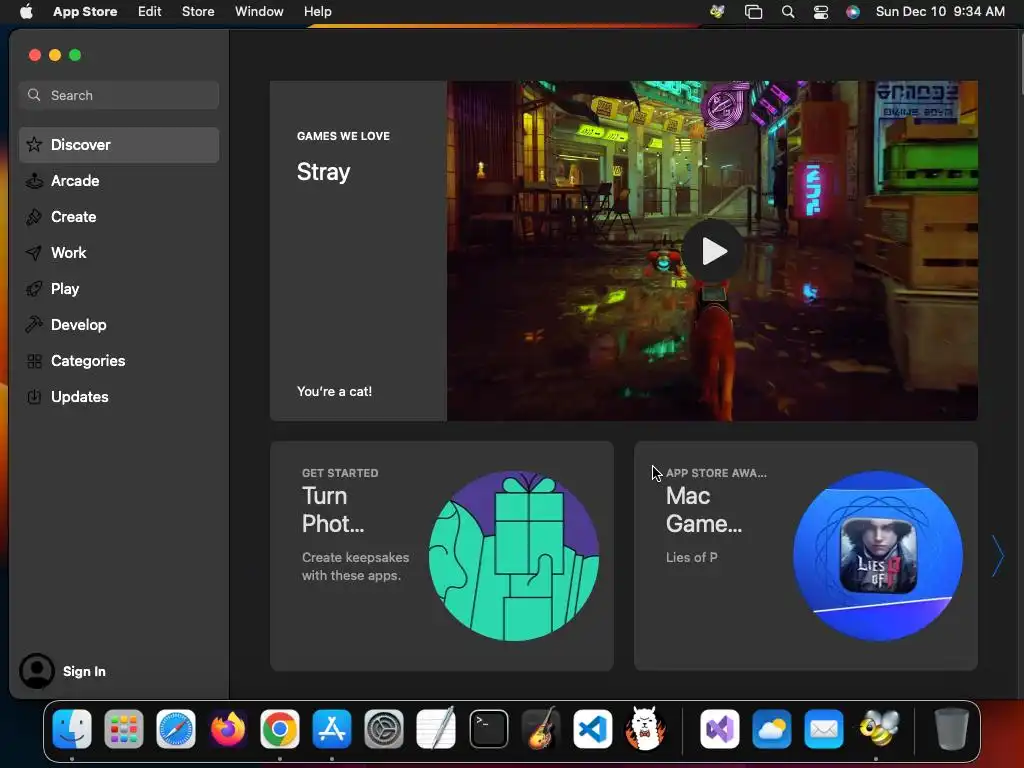Launch GarageBand from the Dock

pyautogui.click(x=541, y=729)
